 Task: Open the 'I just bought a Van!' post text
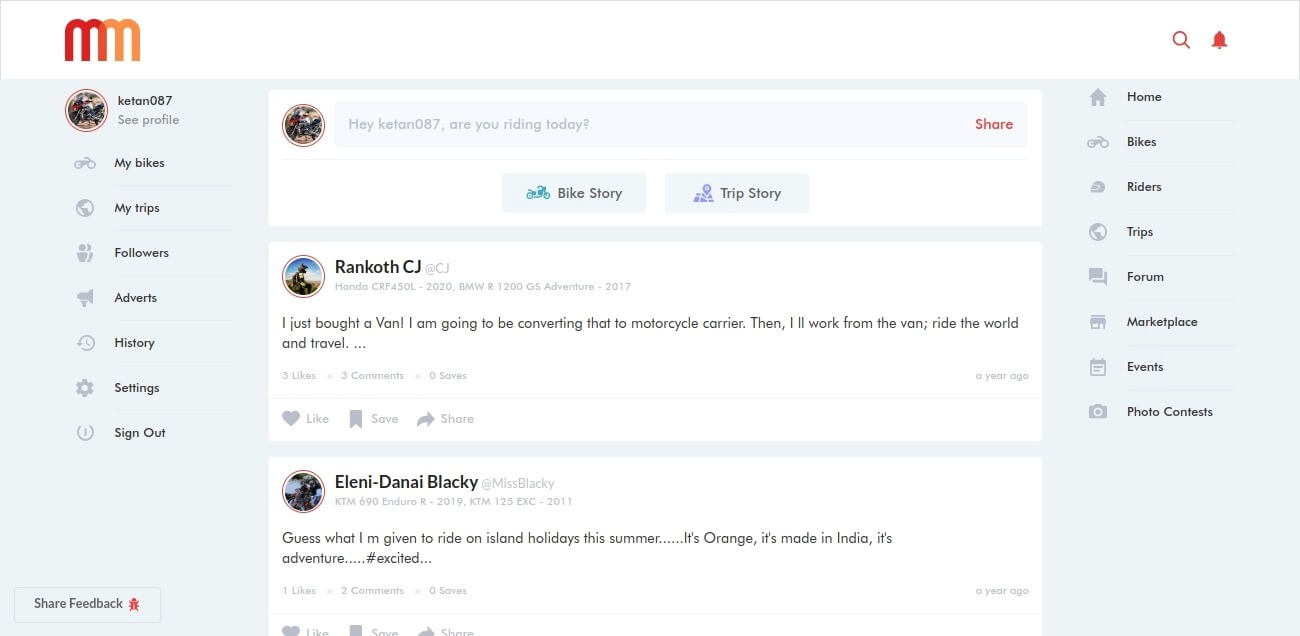(x=650, y=333)
